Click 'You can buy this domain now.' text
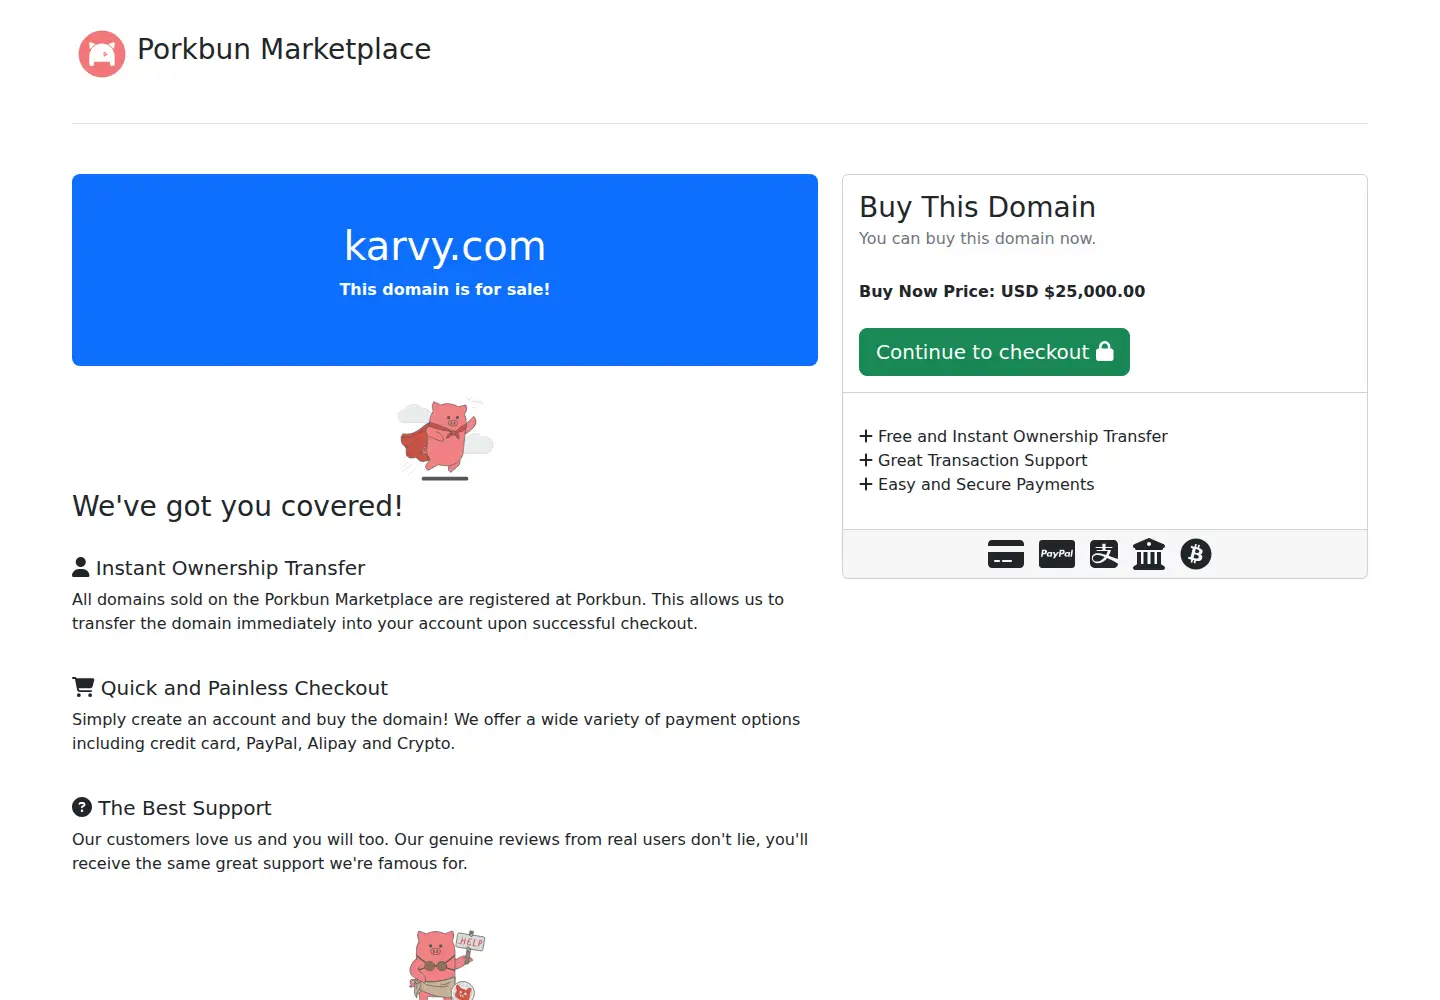The height and width of the screenshot is (1000, 1440). tap(977, 238)
